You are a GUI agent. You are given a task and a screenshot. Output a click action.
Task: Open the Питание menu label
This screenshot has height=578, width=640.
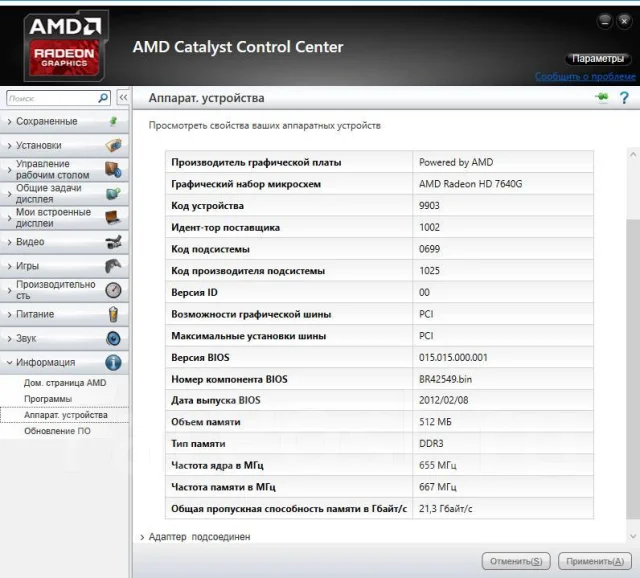[35, 314]
